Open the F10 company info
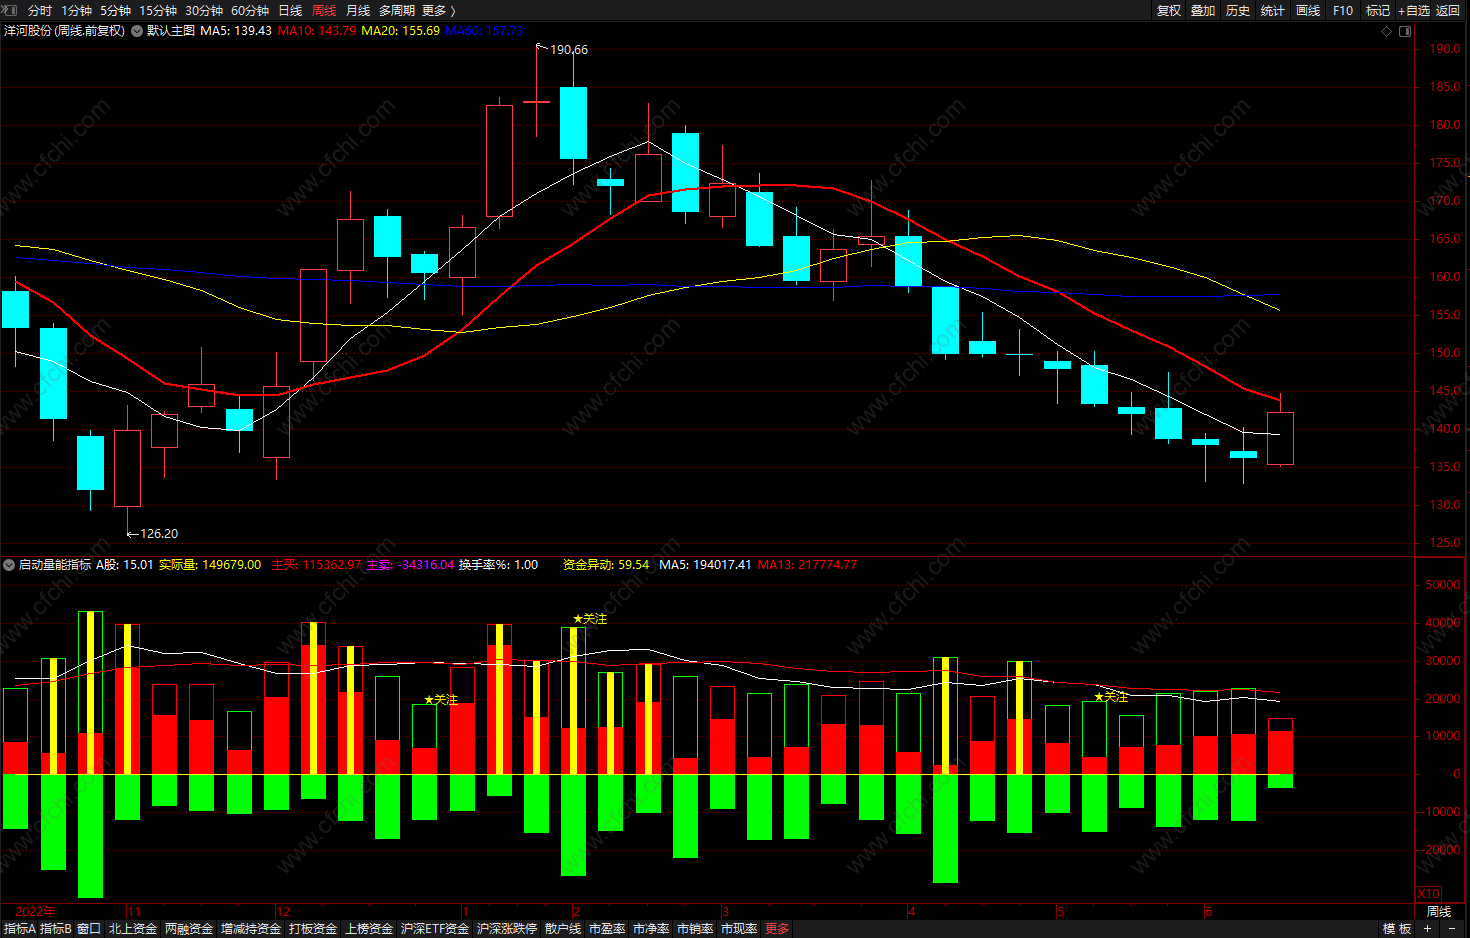Image resolution: width=1470 pixels, height=938 pixels. [x=1343, y=10]
